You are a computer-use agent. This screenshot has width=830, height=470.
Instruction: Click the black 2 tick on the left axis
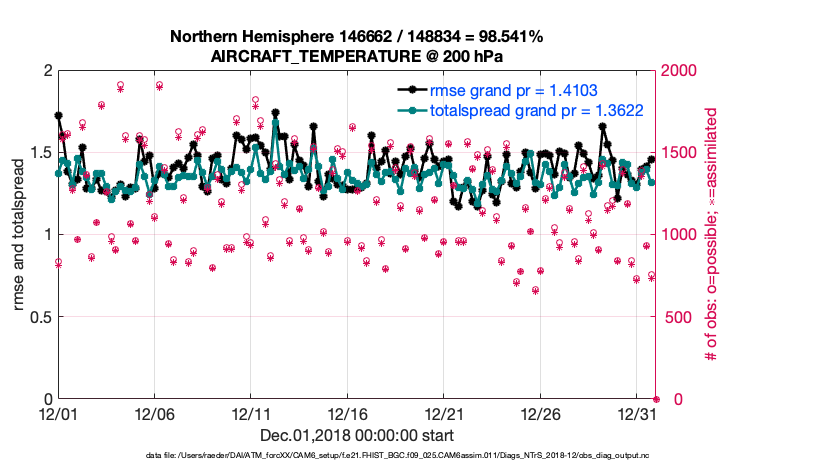click(46, 71)
